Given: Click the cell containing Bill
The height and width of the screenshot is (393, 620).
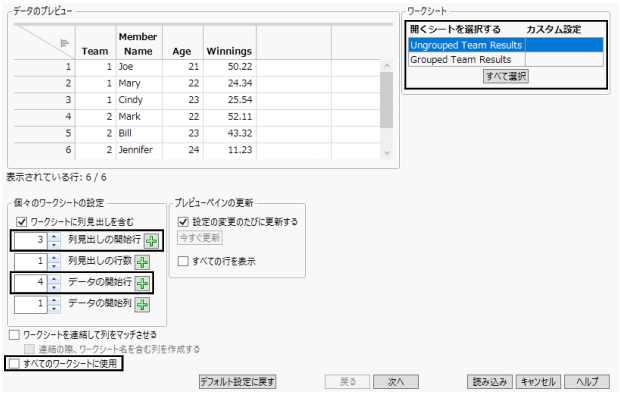Looking at the screenshot, I should click(x=139, y=133).
